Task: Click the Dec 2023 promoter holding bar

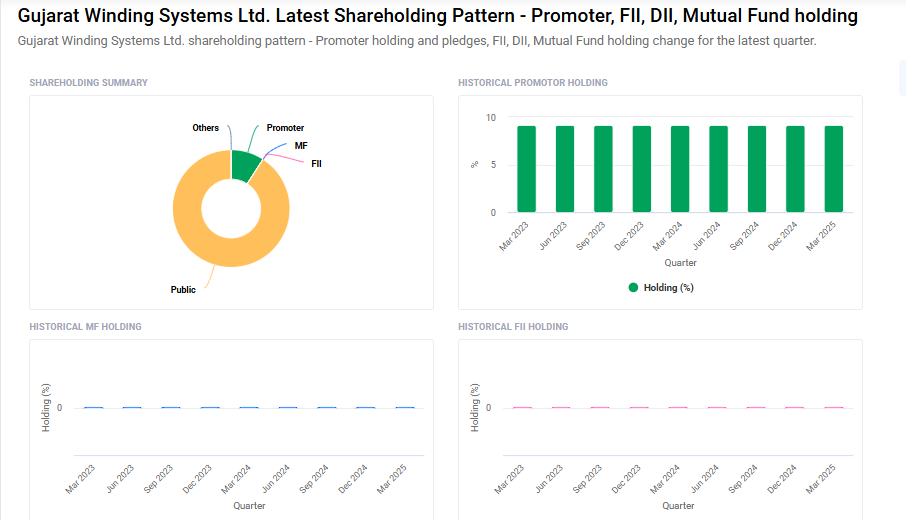Action: [642, 169]
